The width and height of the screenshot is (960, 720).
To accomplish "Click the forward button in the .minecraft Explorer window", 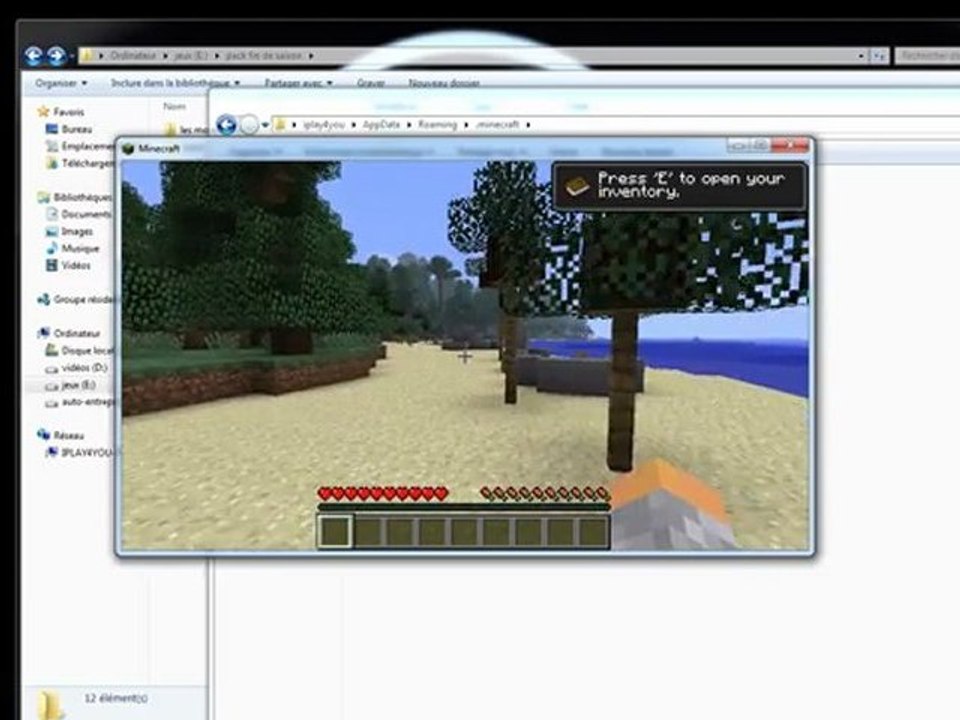I will click(249, 125).
